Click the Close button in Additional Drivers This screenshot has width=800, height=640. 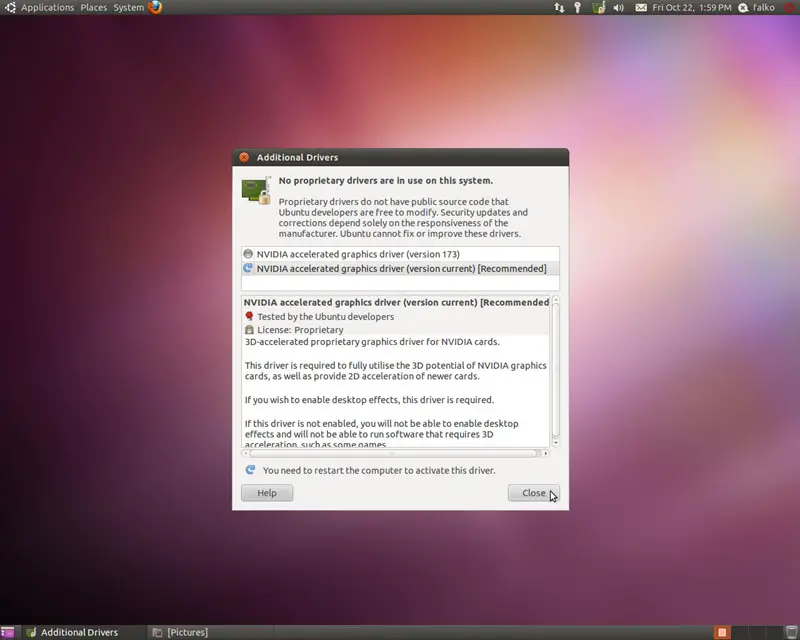(534, 493)
